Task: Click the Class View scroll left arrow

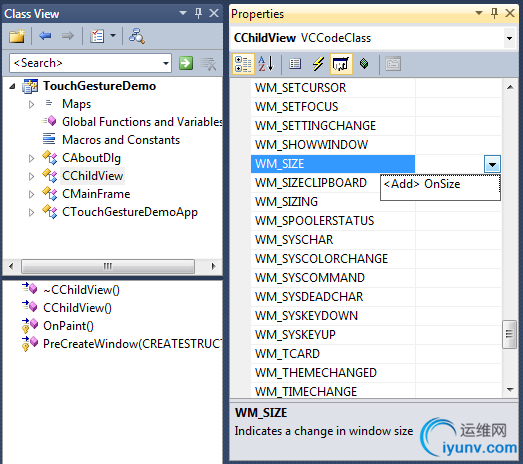Action: pos(11,266)
